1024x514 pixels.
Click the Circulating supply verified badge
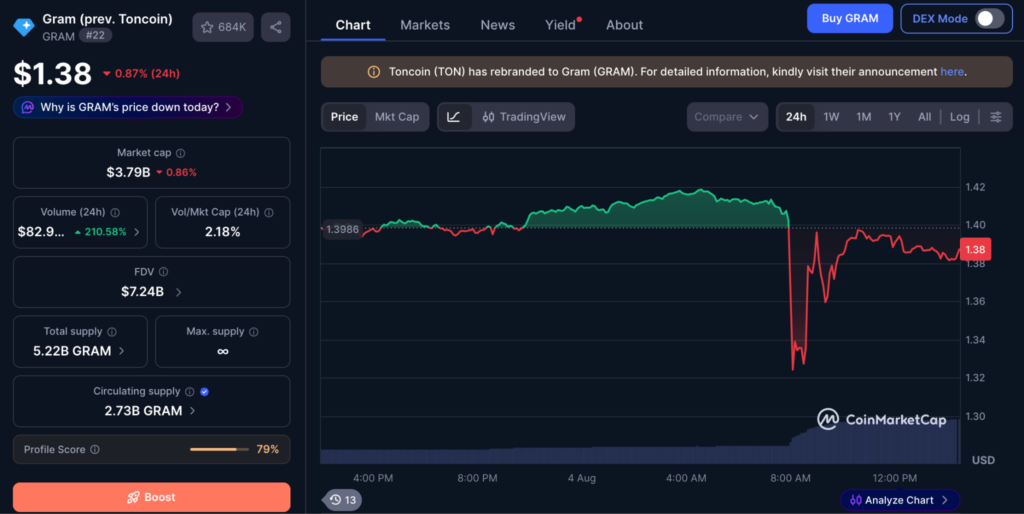point(204,391)
